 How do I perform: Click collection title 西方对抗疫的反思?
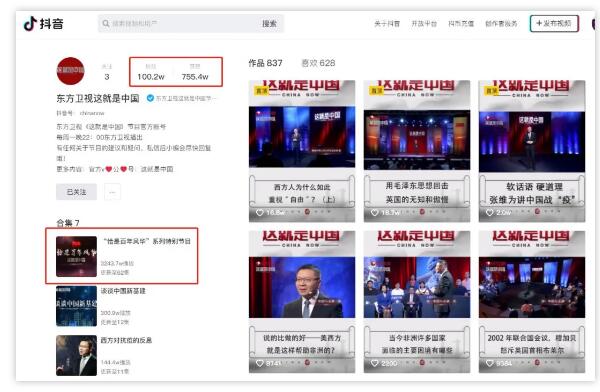pos(127,340)
